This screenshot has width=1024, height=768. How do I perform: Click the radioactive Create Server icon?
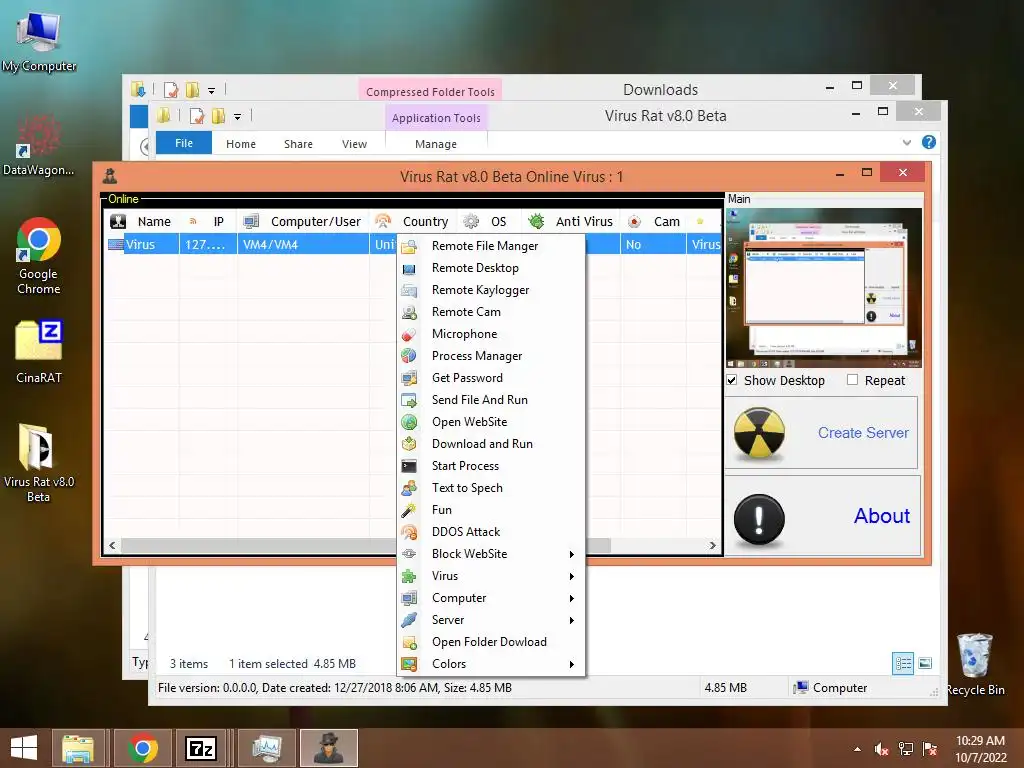(x=759, y=434)
